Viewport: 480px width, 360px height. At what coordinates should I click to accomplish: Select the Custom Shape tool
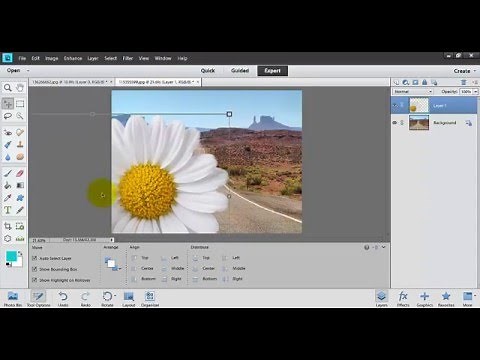(x=20, y=198)
